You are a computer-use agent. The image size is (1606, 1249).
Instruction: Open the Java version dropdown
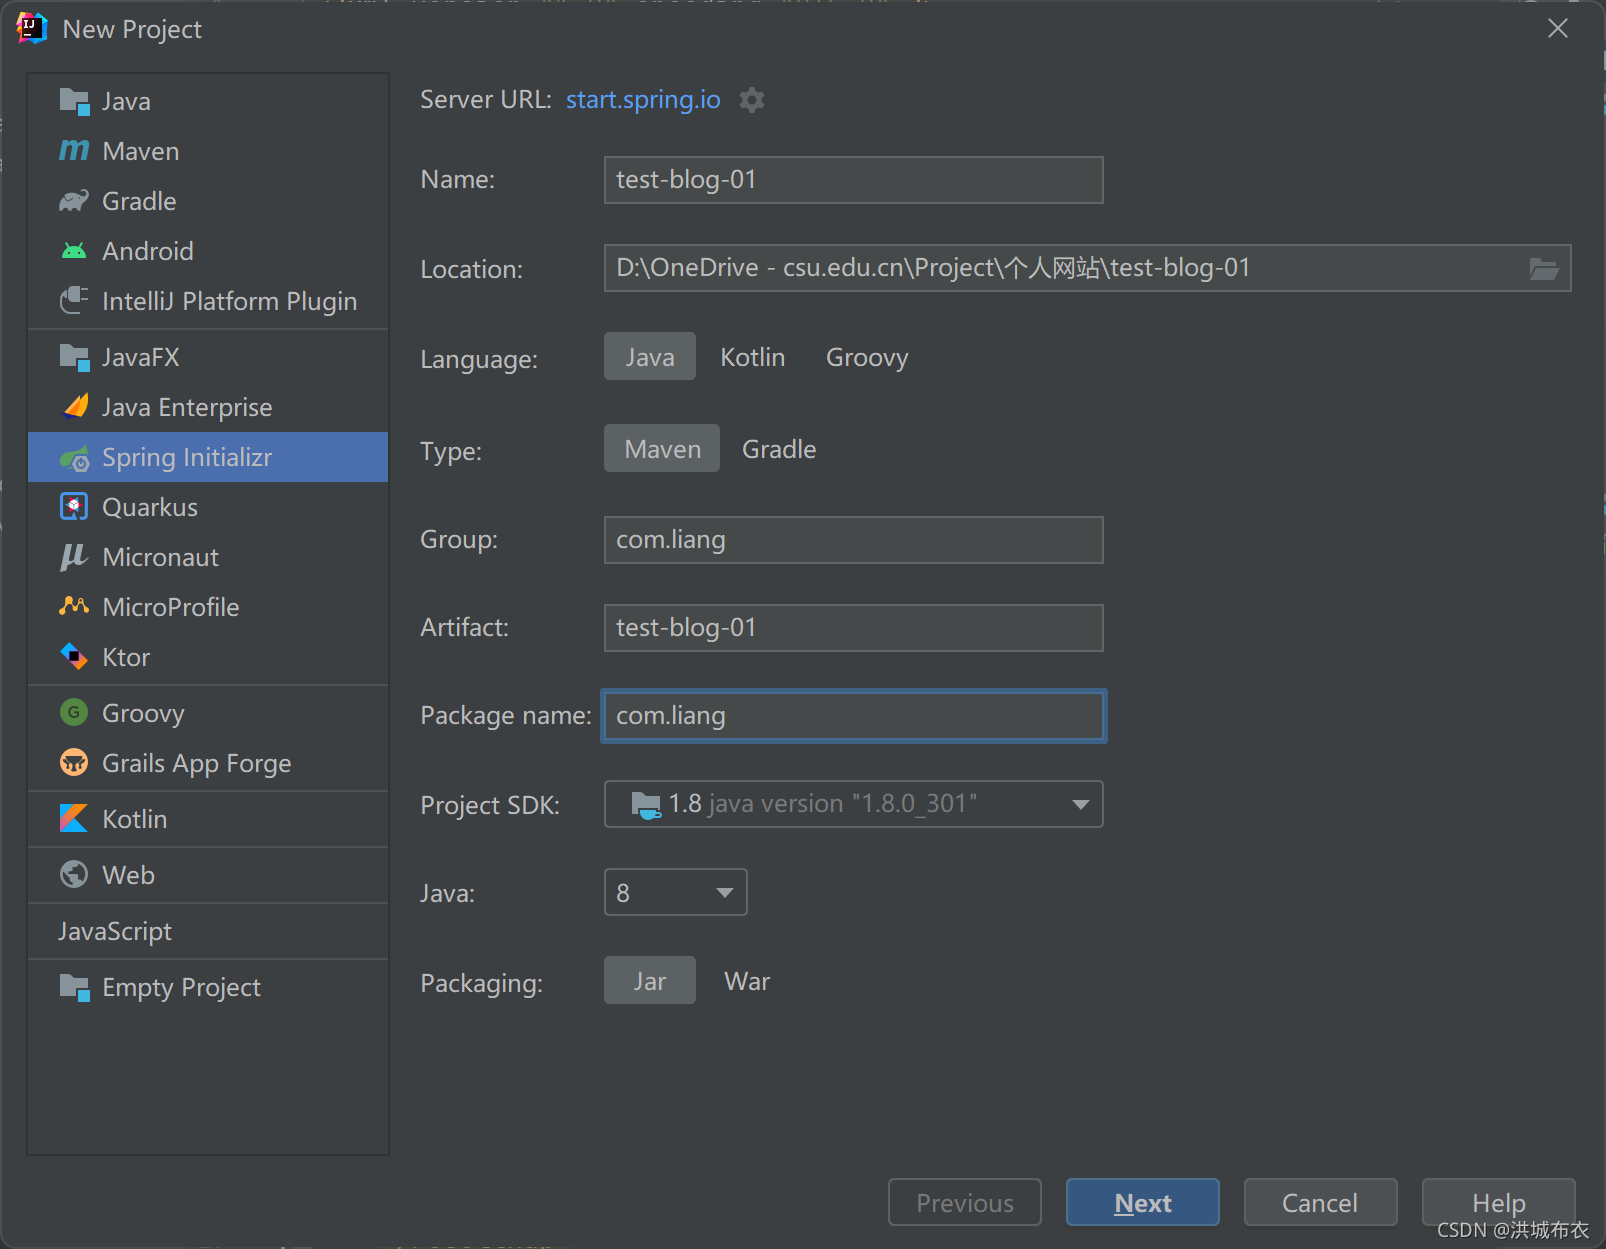pos(675,892)
